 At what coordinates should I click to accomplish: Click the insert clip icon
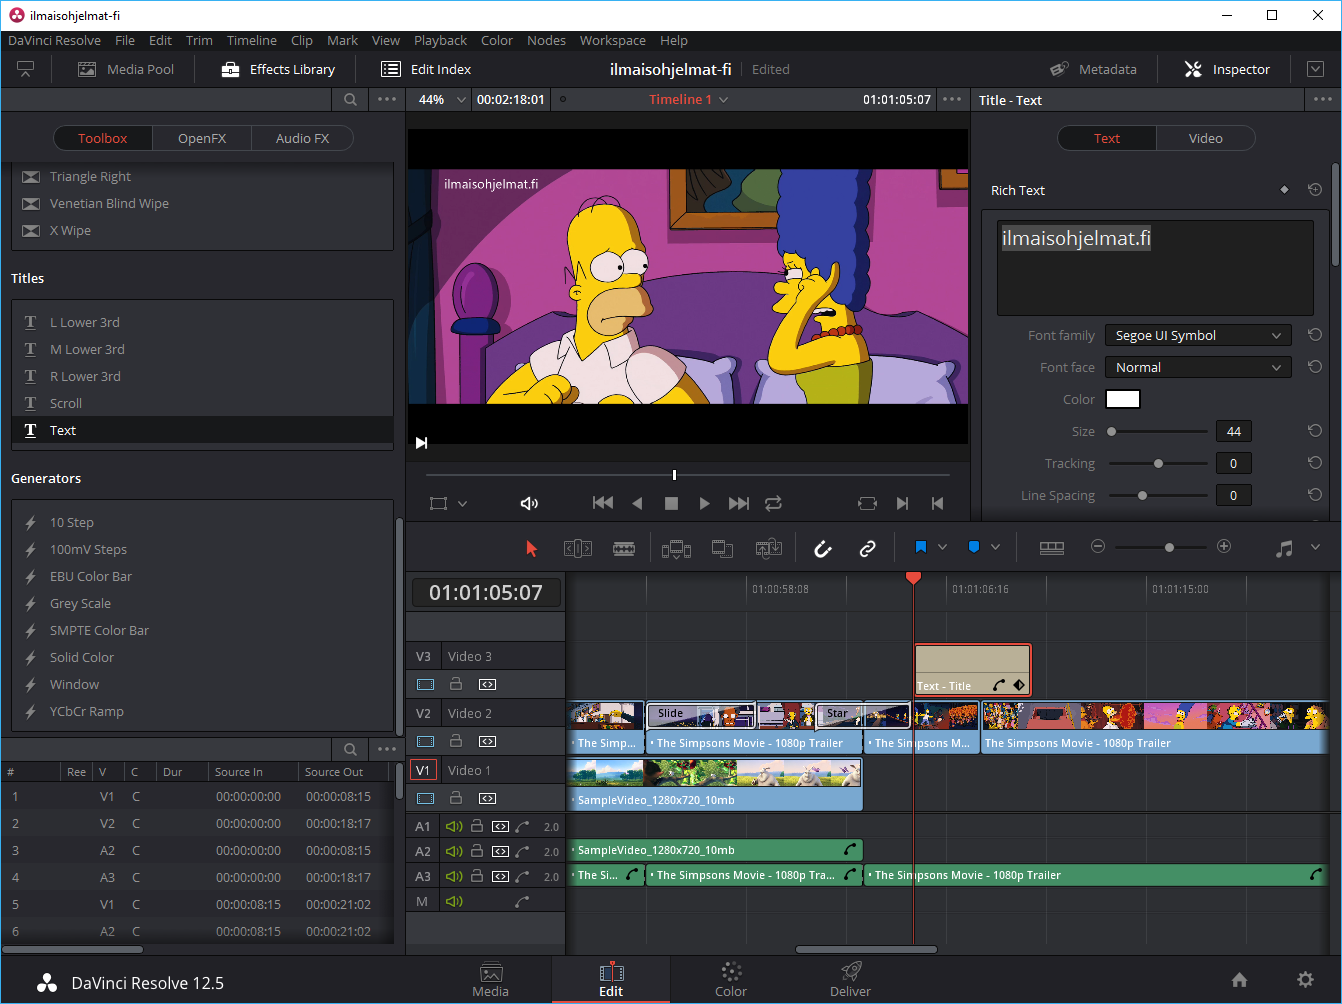pyautogui.click(x=676, y=548)
